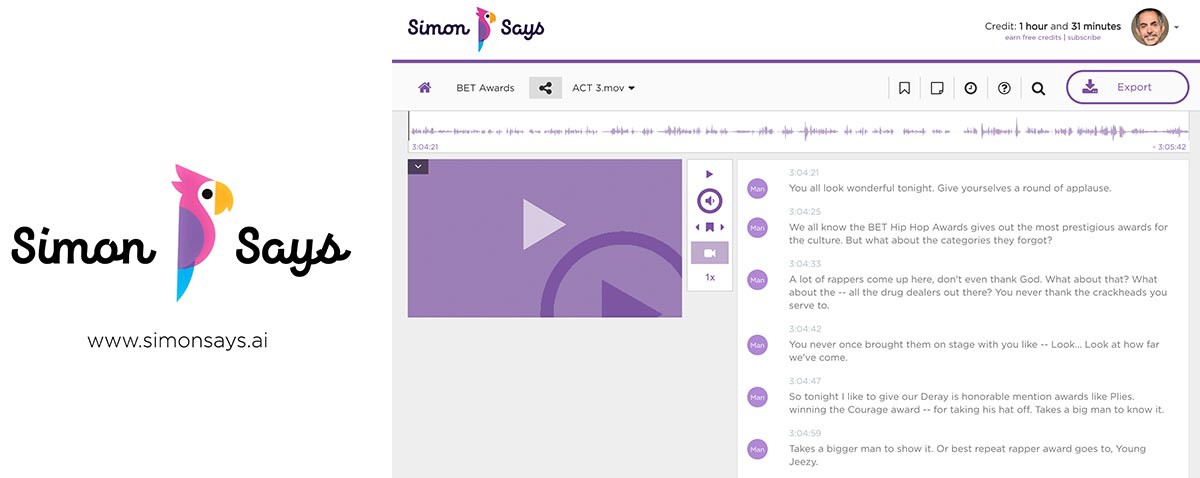The image size is (1200, 478).
Task: Click the 3:04:59 transcript timestamp
Action: (x=804, y=433)
